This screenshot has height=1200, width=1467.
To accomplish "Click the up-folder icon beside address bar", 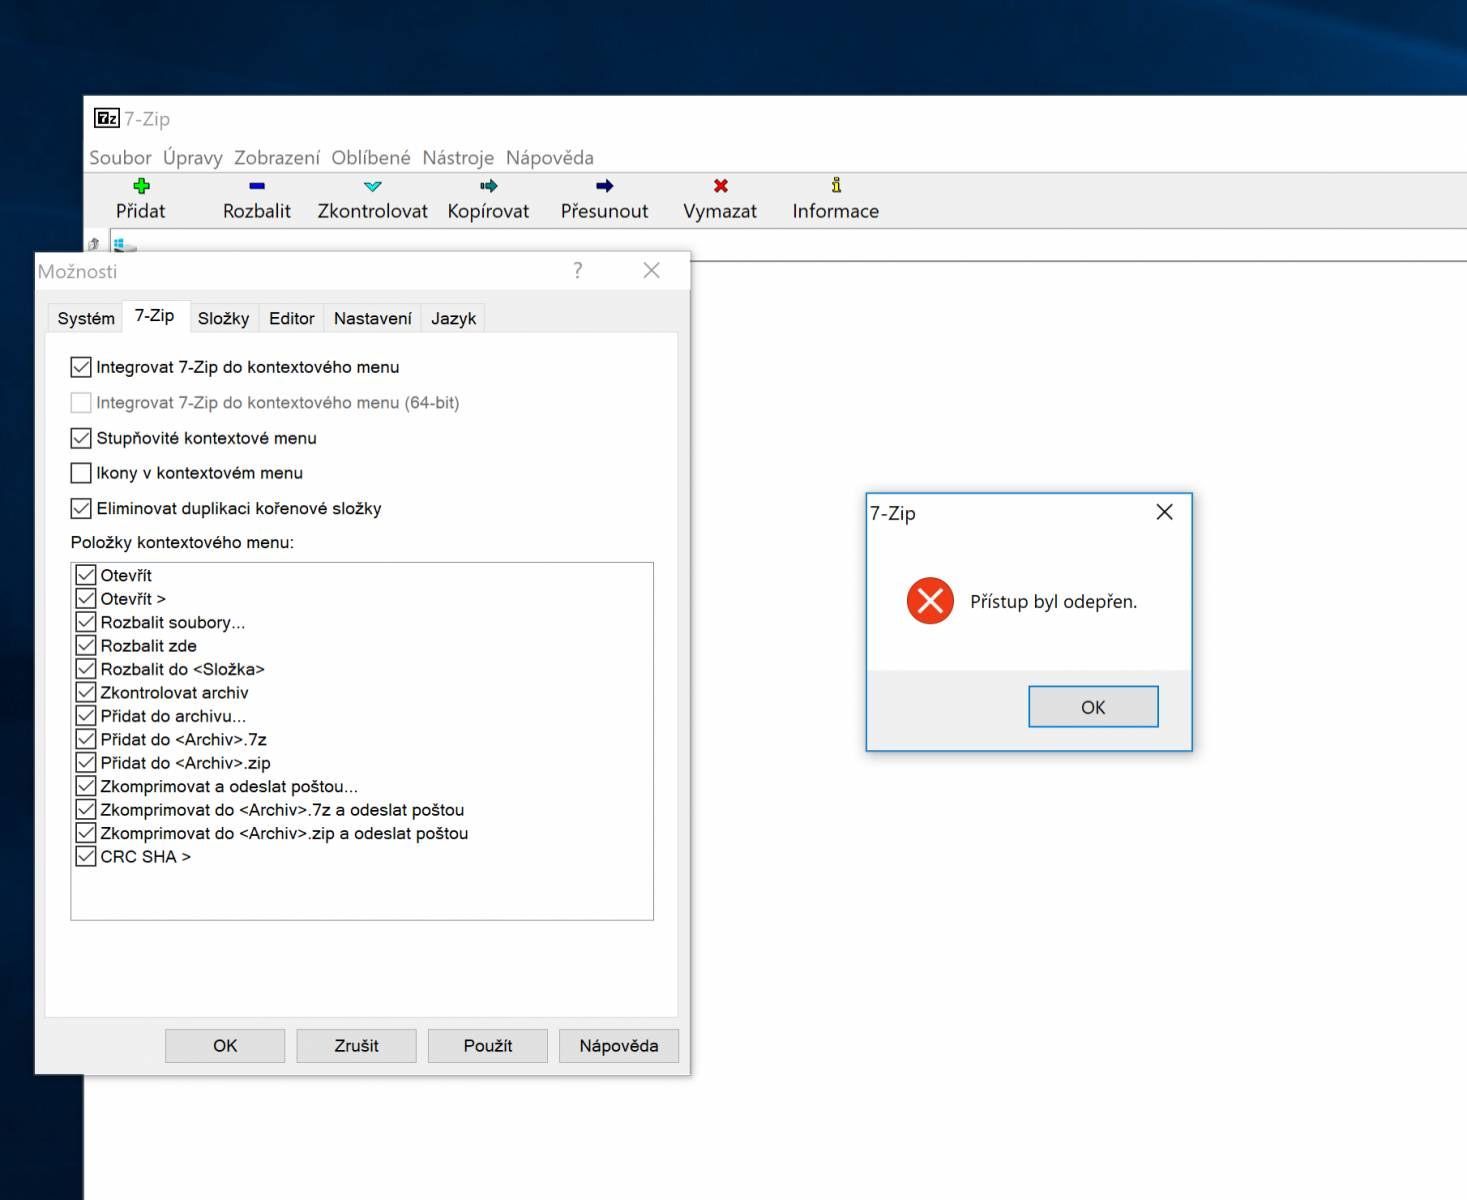I will click(x=94, y=244).
